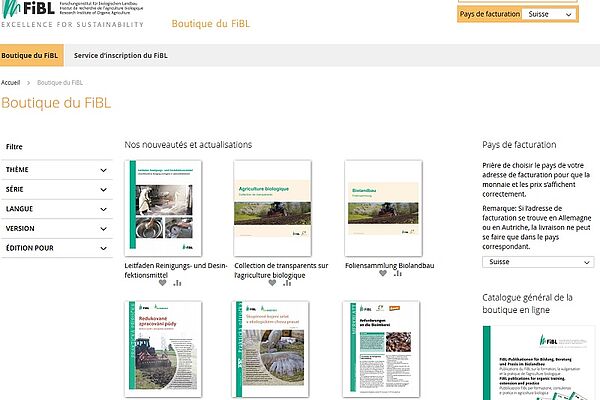Open the Biolandbau Foliensammlung cover thumbnail

[x=383, y=208]
